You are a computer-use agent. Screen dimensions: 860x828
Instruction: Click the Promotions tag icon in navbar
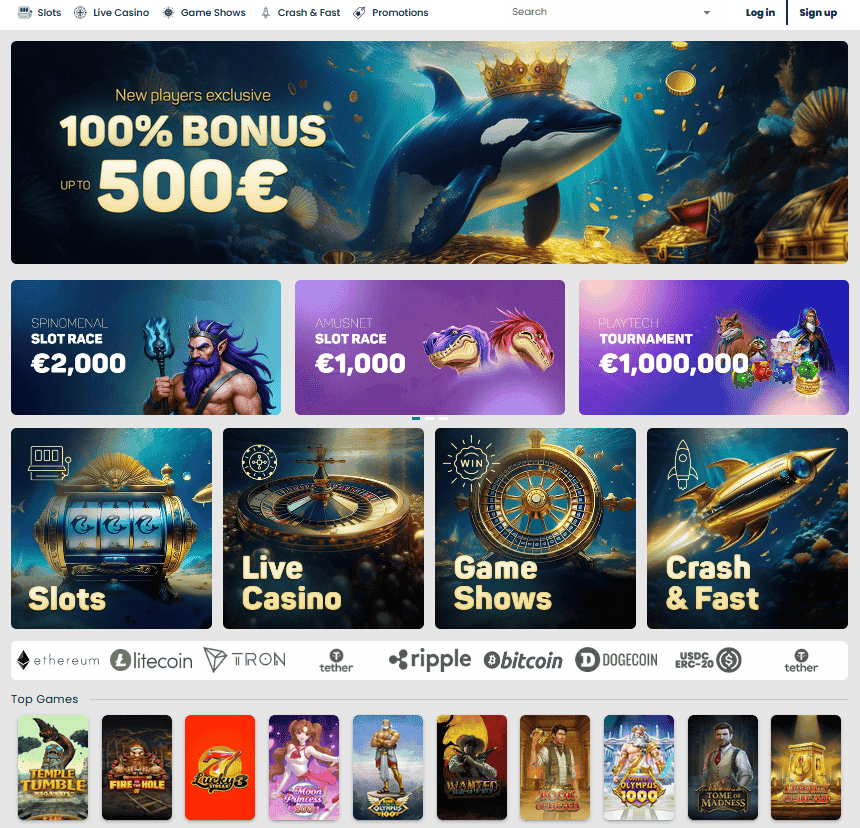coord(359,12)
